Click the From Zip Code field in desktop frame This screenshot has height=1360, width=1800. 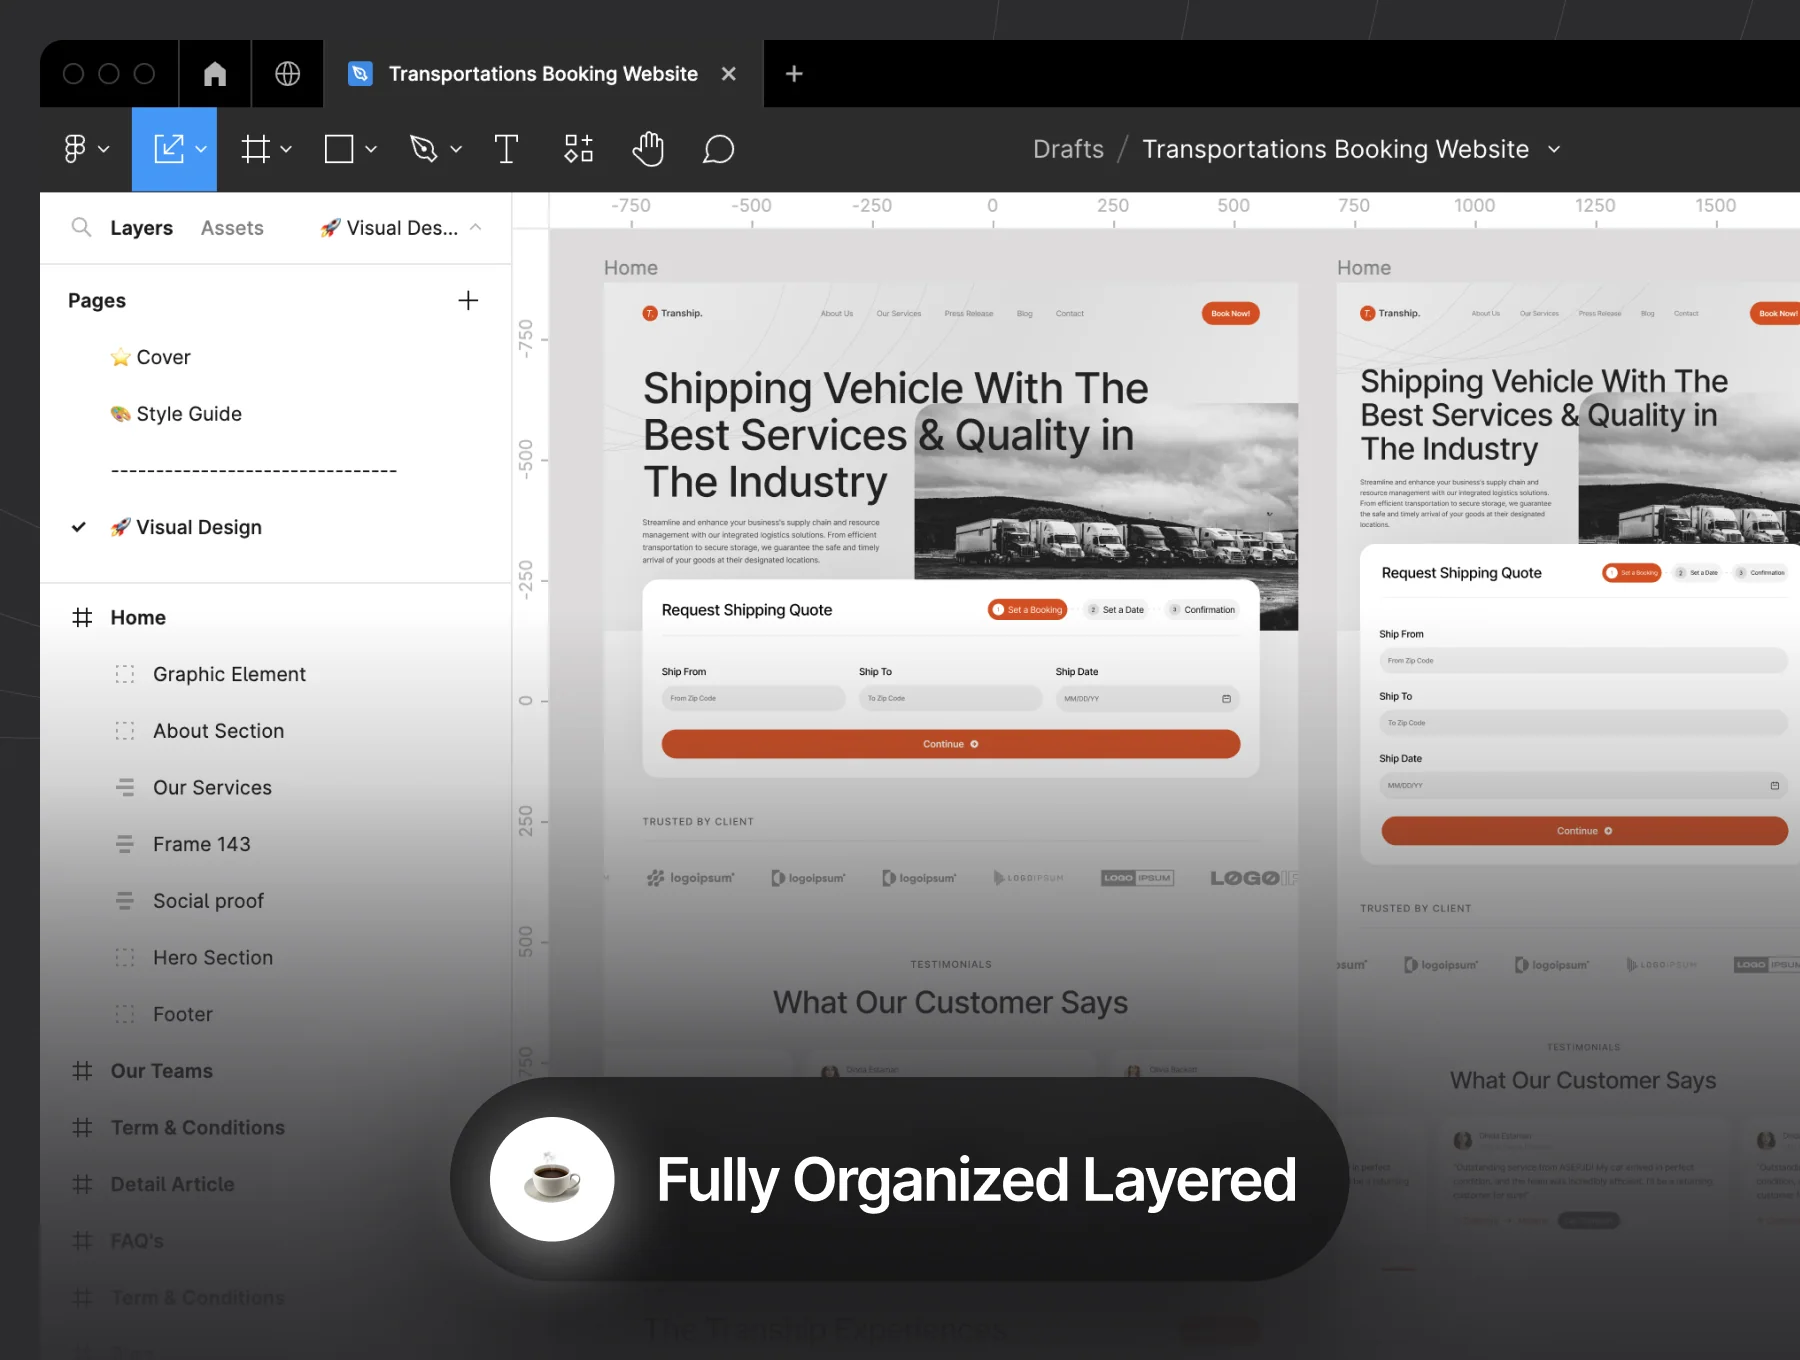pyautogui.click(x=753, y=698)
